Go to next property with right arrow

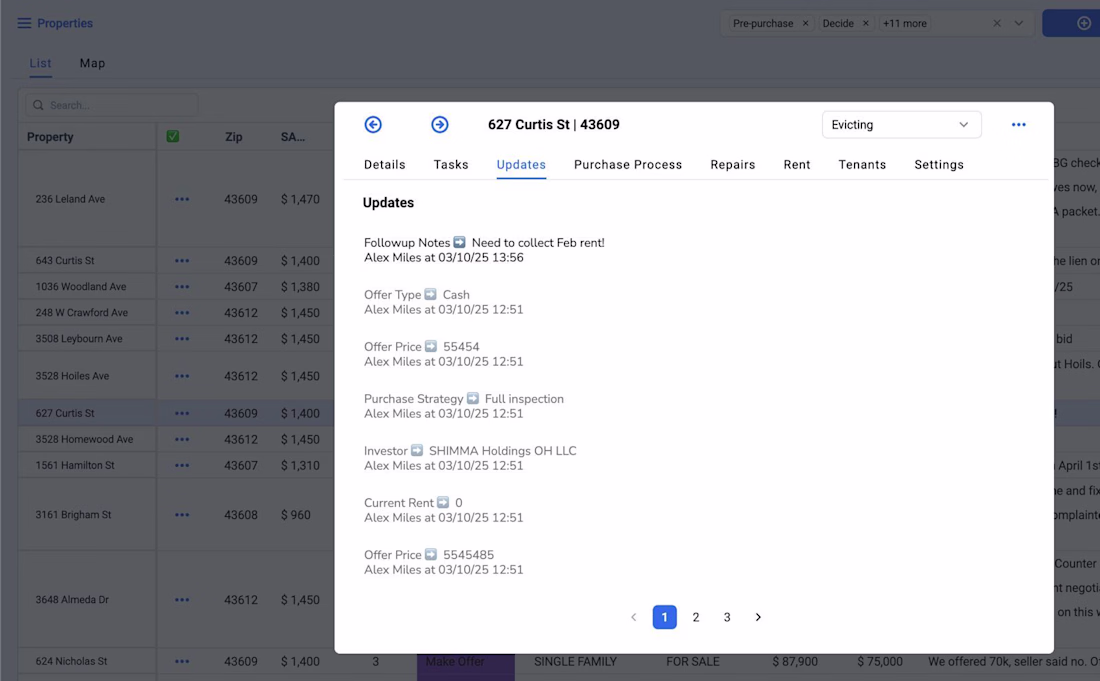tap(440, 124)
